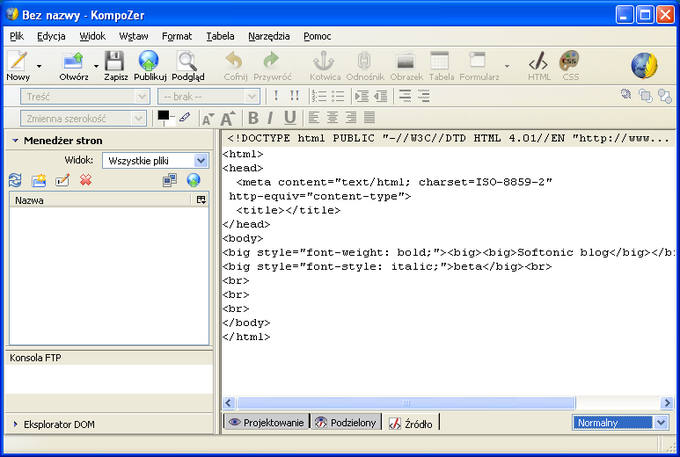Toggle the bulleted list icon
The width and height of the screenshot is (680, 457).
coord(338,96)
